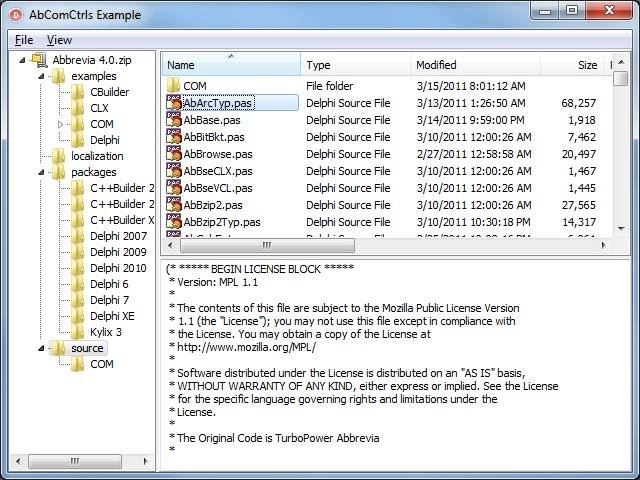Maximize the AbComCtrls Example window
This screenshot has width=640, height=480.
click(x=572, y=11)
